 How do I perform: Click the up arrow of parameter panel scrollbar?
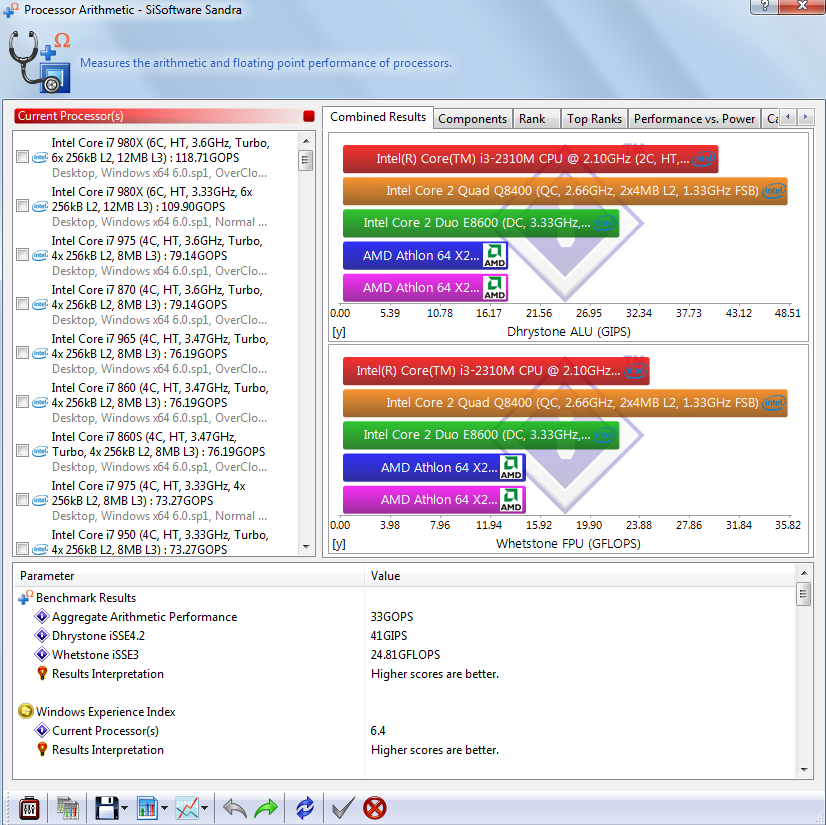tap(804, 573)
